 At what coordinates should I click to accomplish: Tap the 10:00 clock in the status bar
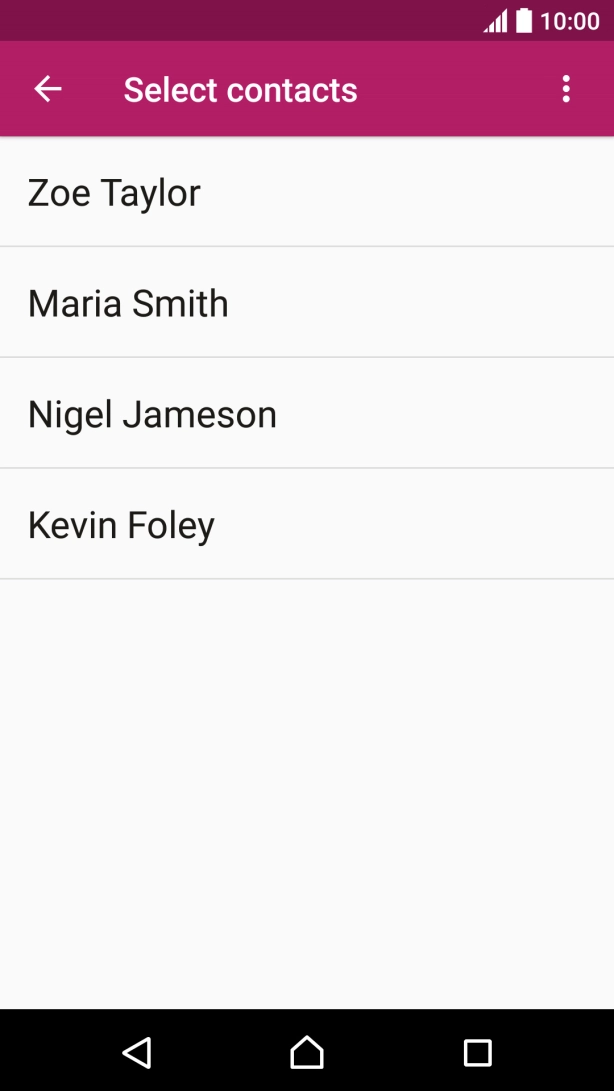point(569,21)
